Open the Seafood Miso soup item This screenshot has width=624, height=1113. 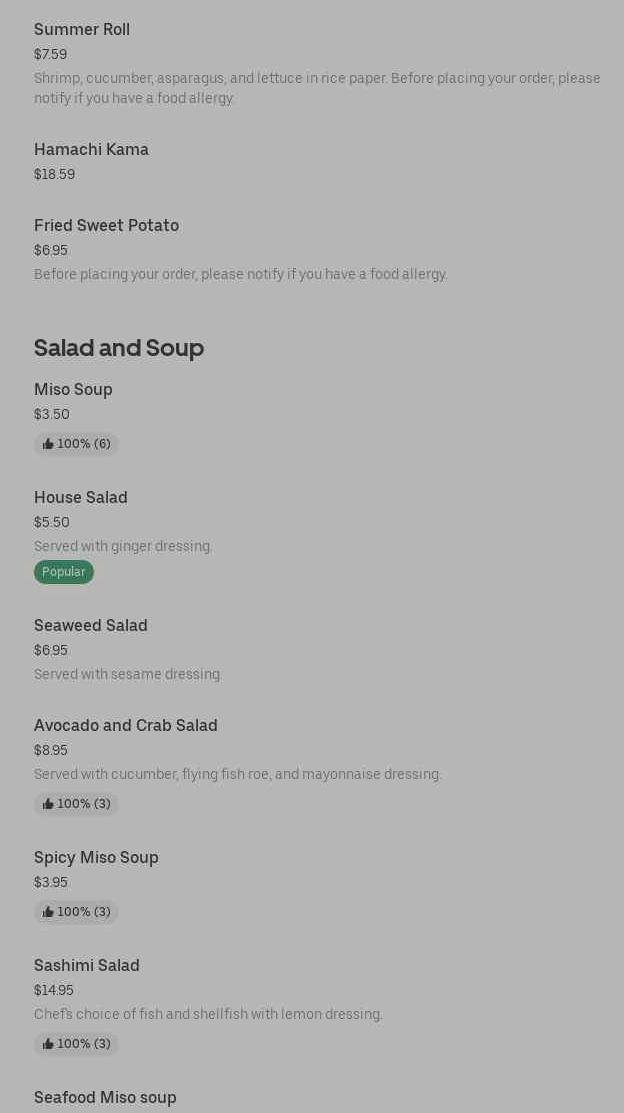(105, 1098)
